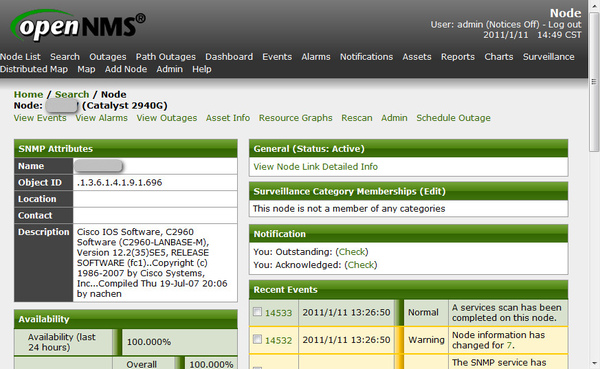This screenshot has width=600, height=369.
Task: Tick the checkbox for event 14533
Action: coord(258,312)
